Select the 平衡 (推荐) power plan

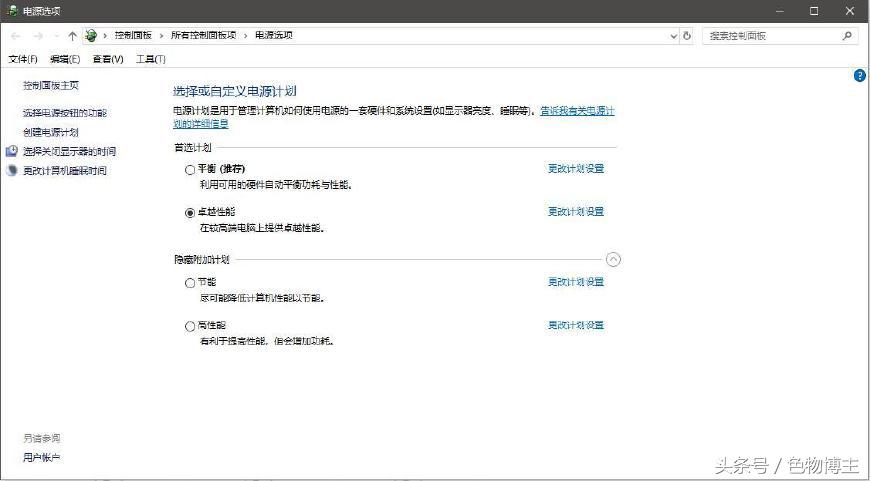pos(190,170)
